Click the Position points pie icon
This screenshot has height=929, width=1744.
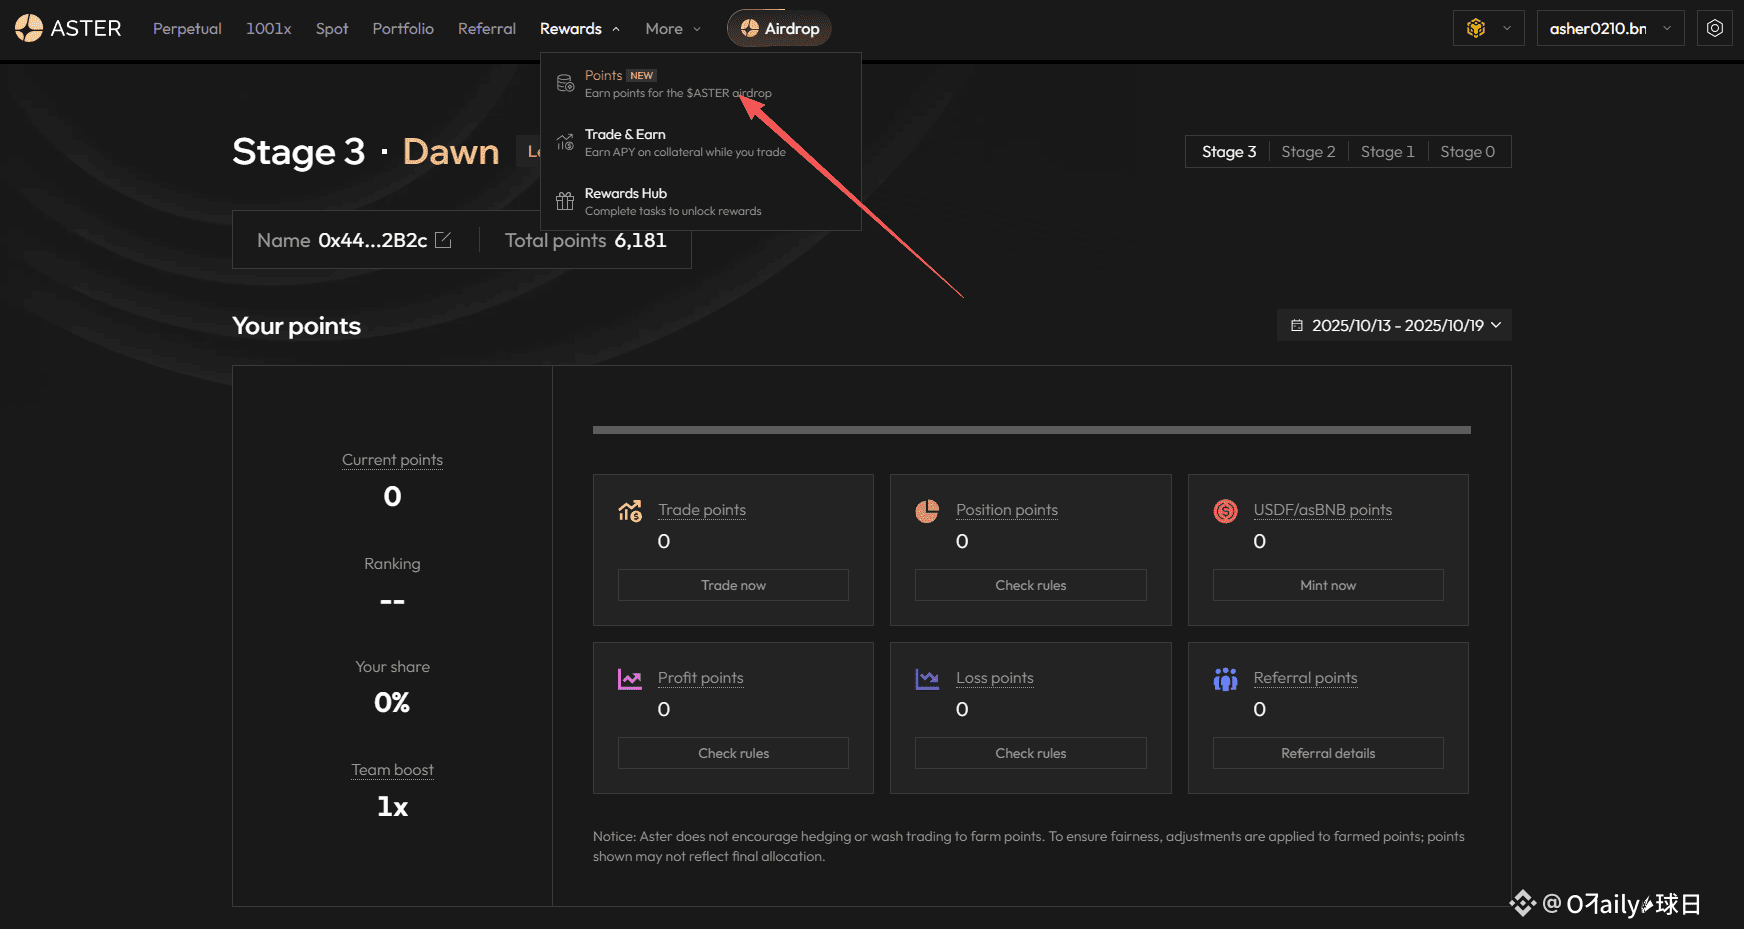click(927, 511)
